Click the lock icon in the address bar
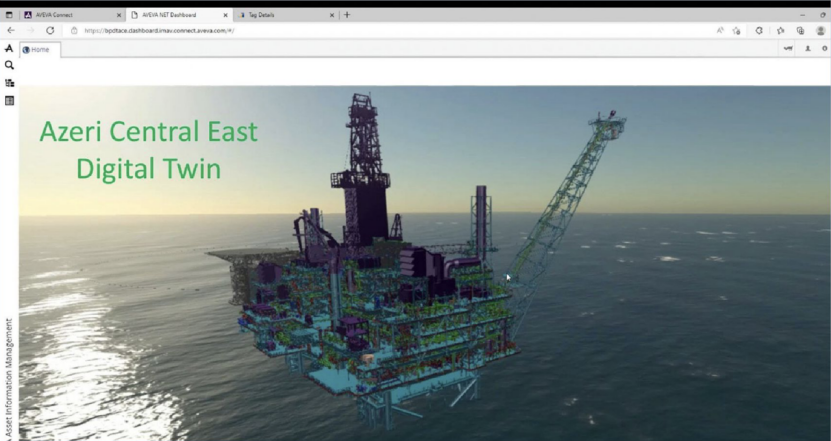This screenshot has height=441, width=831. click(74, 31)
